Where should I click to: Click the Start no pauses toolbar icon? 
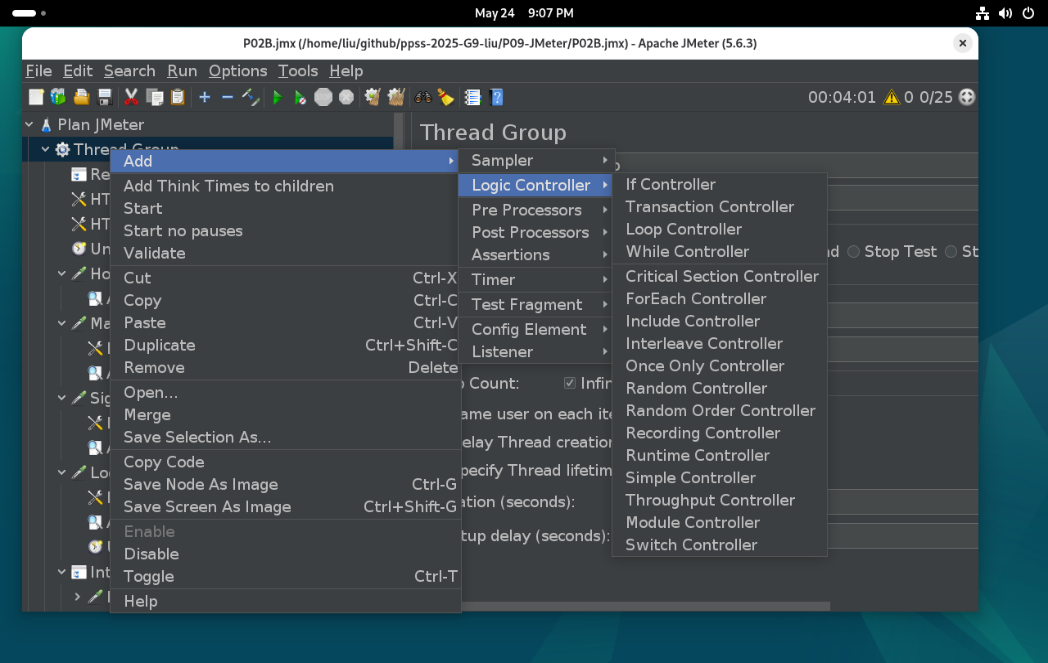(300, 98)
